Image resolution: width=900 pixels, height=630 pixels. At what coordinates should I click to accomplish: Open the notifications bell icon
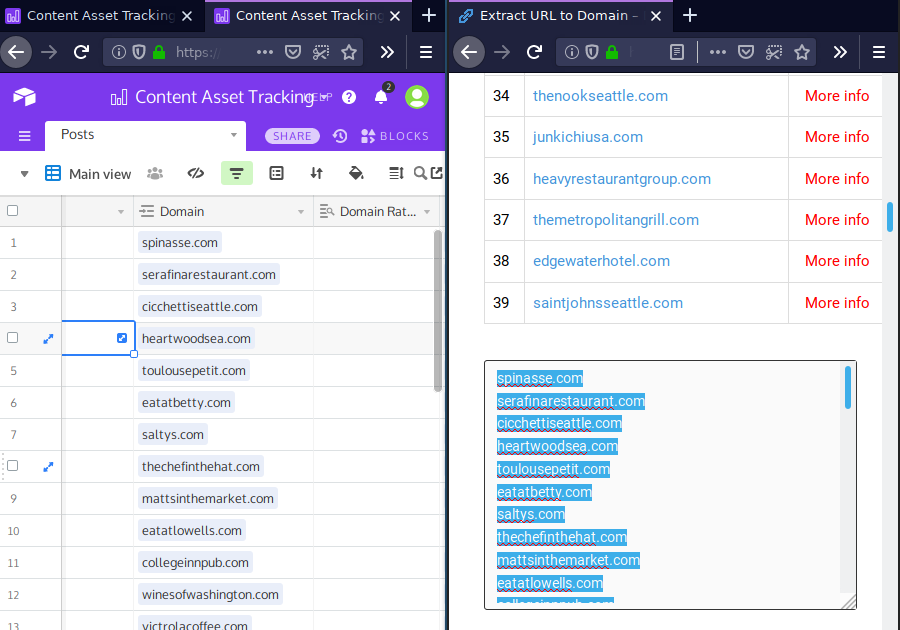point(381,97)
